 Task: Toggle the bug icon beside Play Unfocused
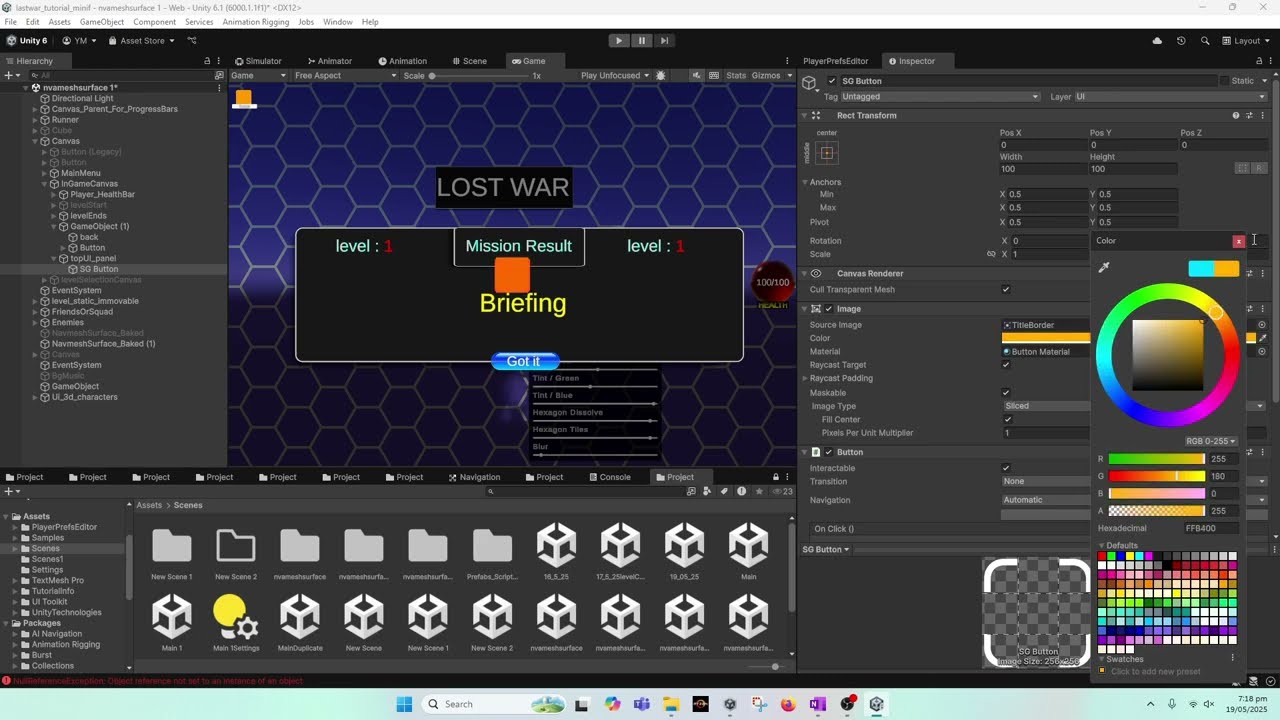(661, 75)
